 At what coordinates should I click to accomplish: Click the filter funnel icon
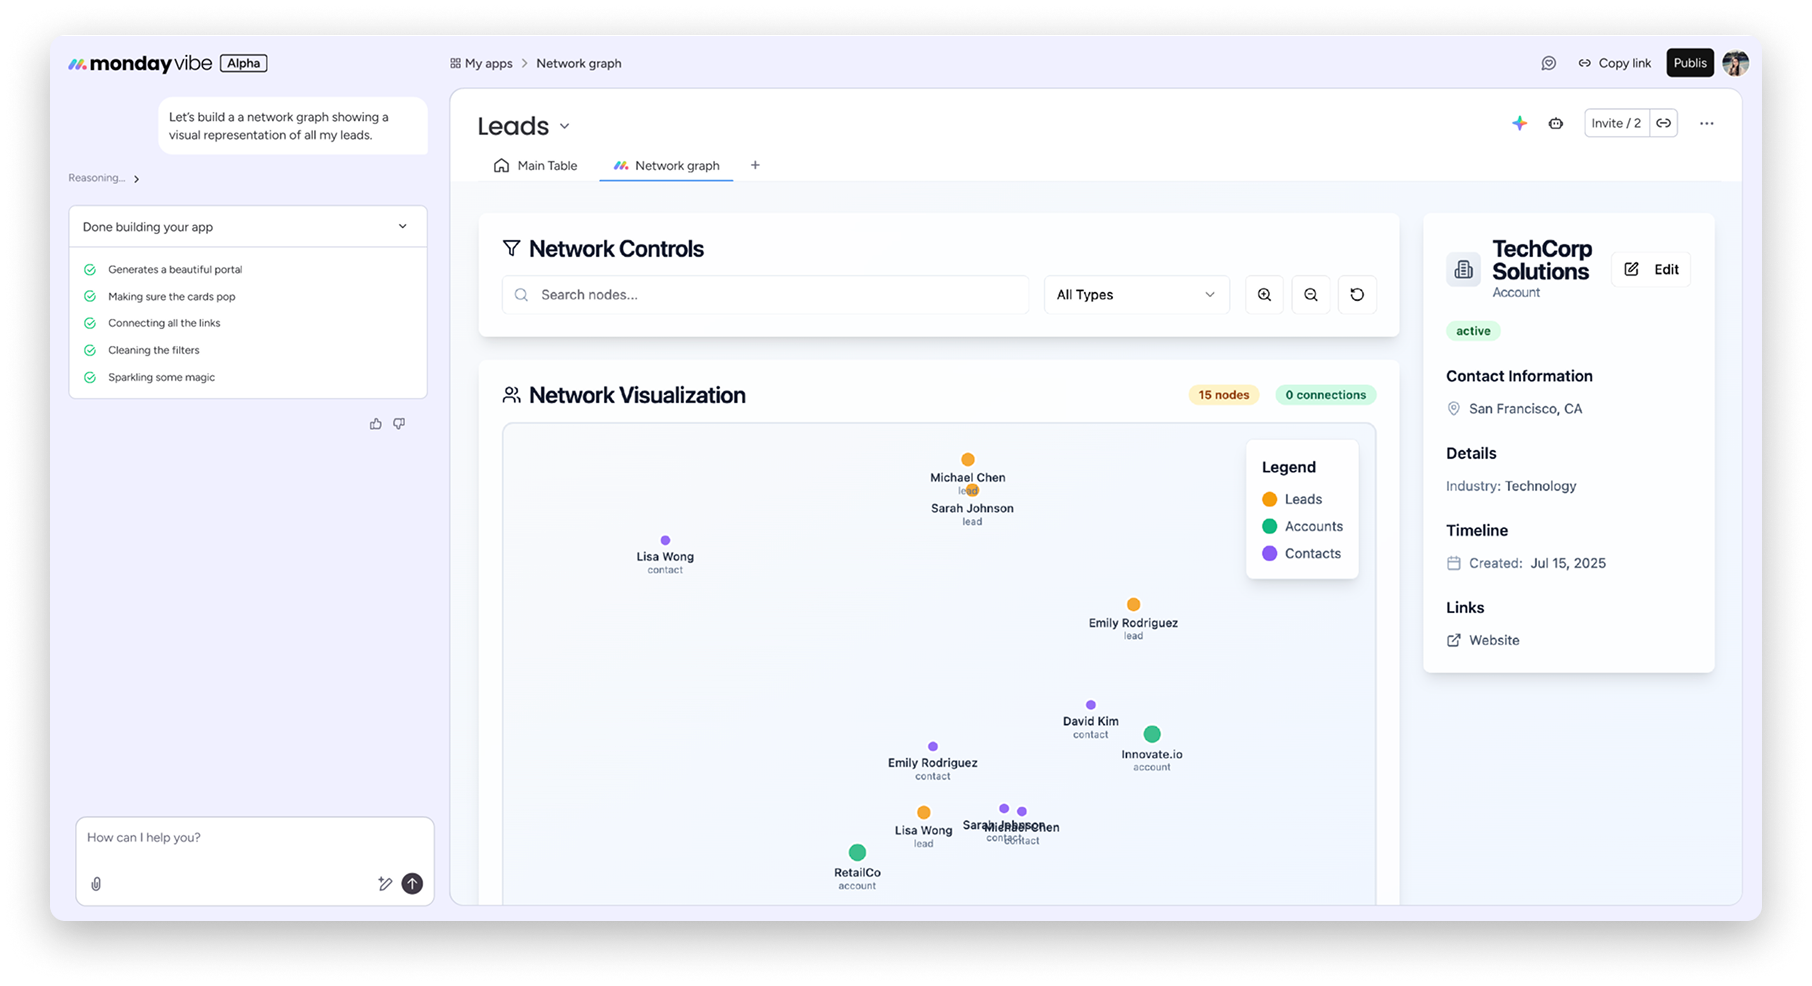click(511, 248)
